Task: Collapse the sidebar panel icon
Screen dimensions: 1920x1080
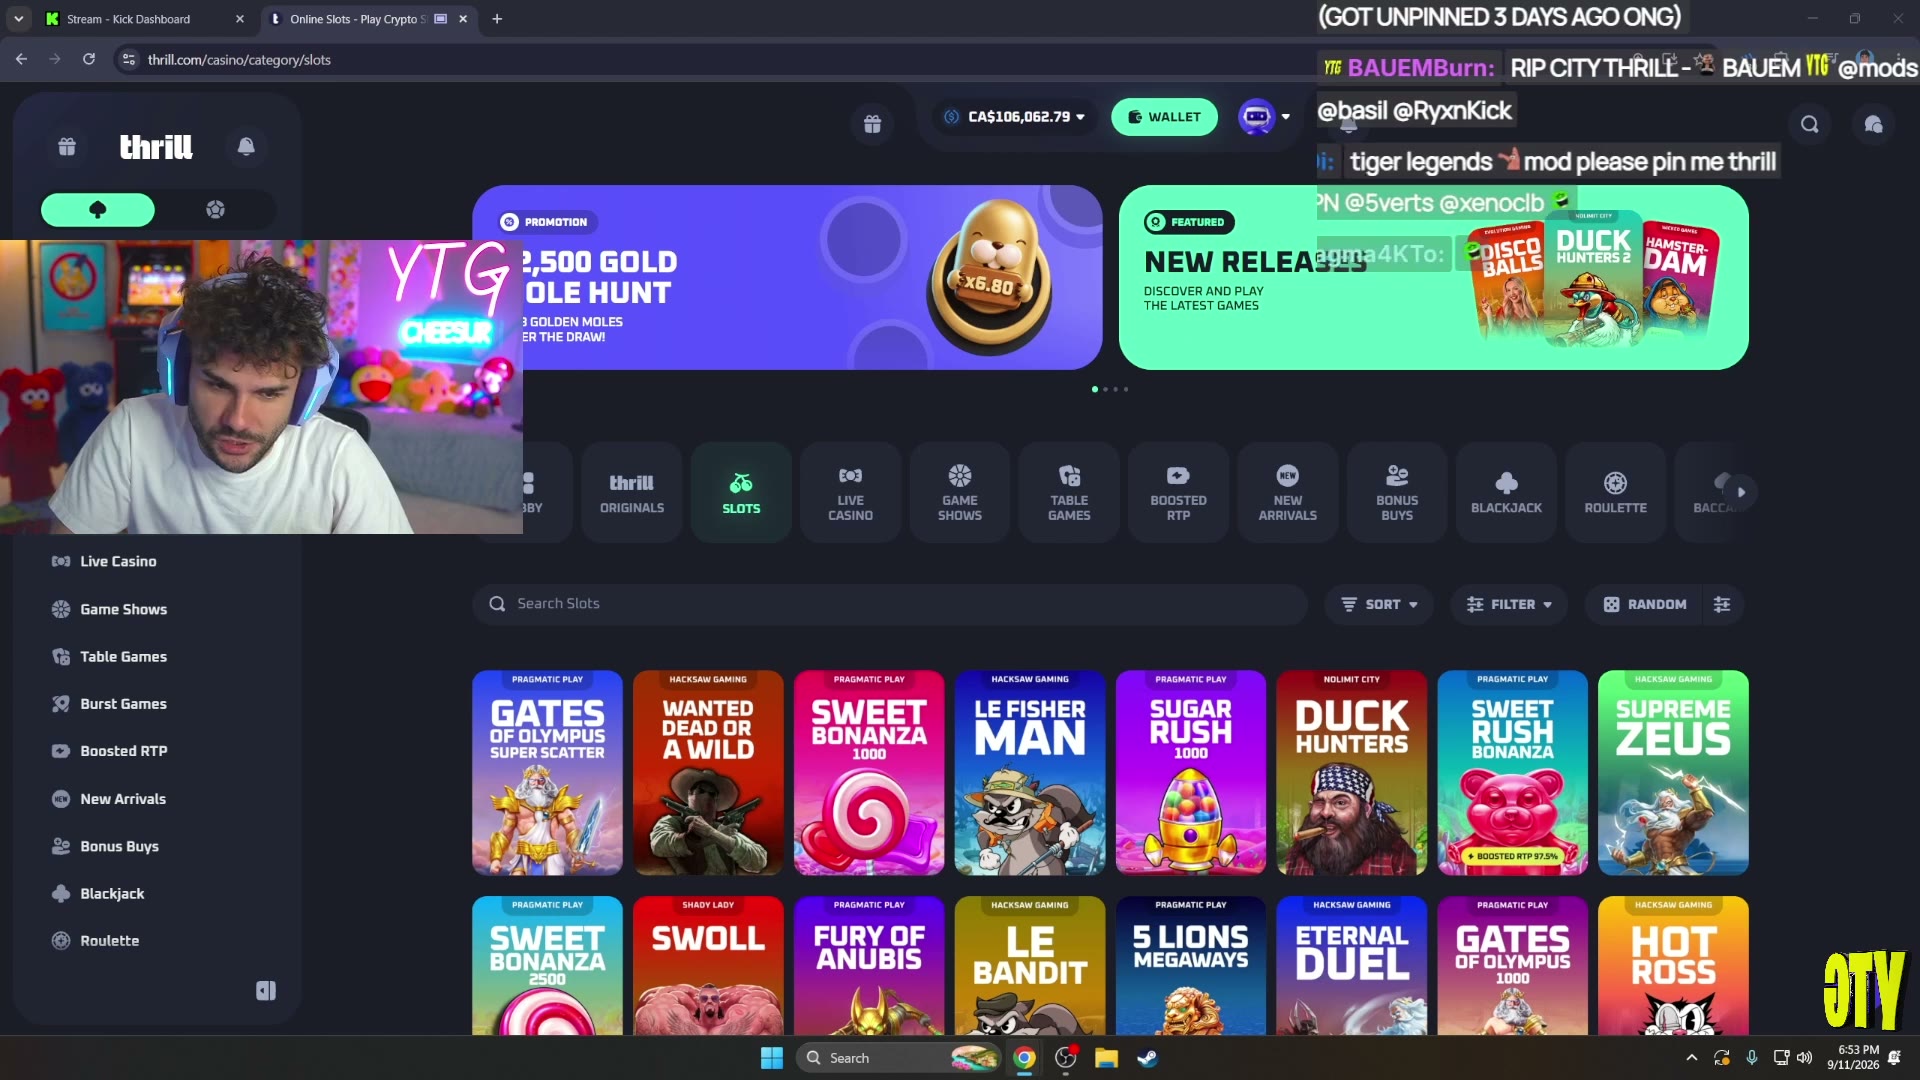Action: [x=266, y=990]
